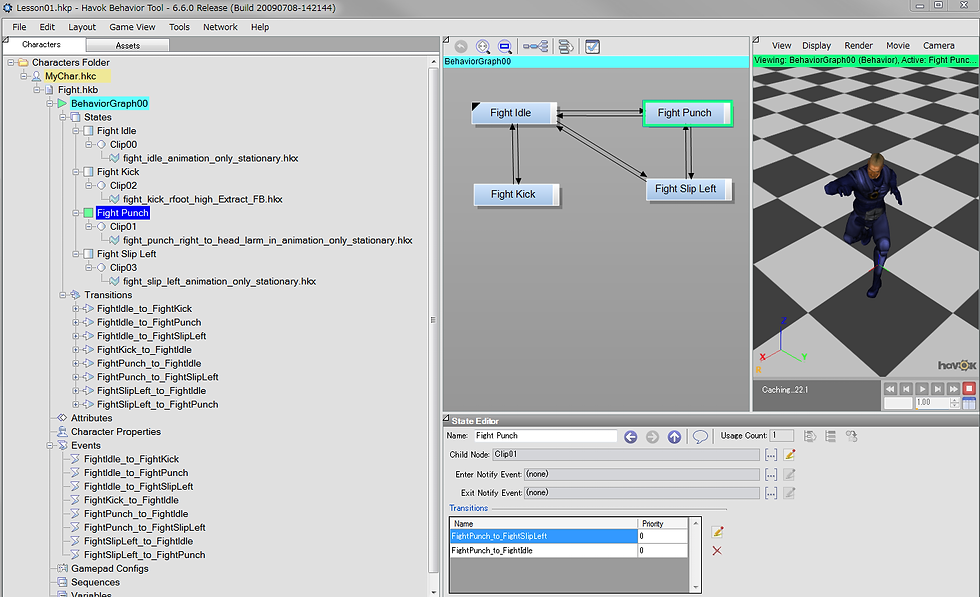Browse for Enter Notify Event with ellipsis
The image size is (980, 597).
point(771,474)
